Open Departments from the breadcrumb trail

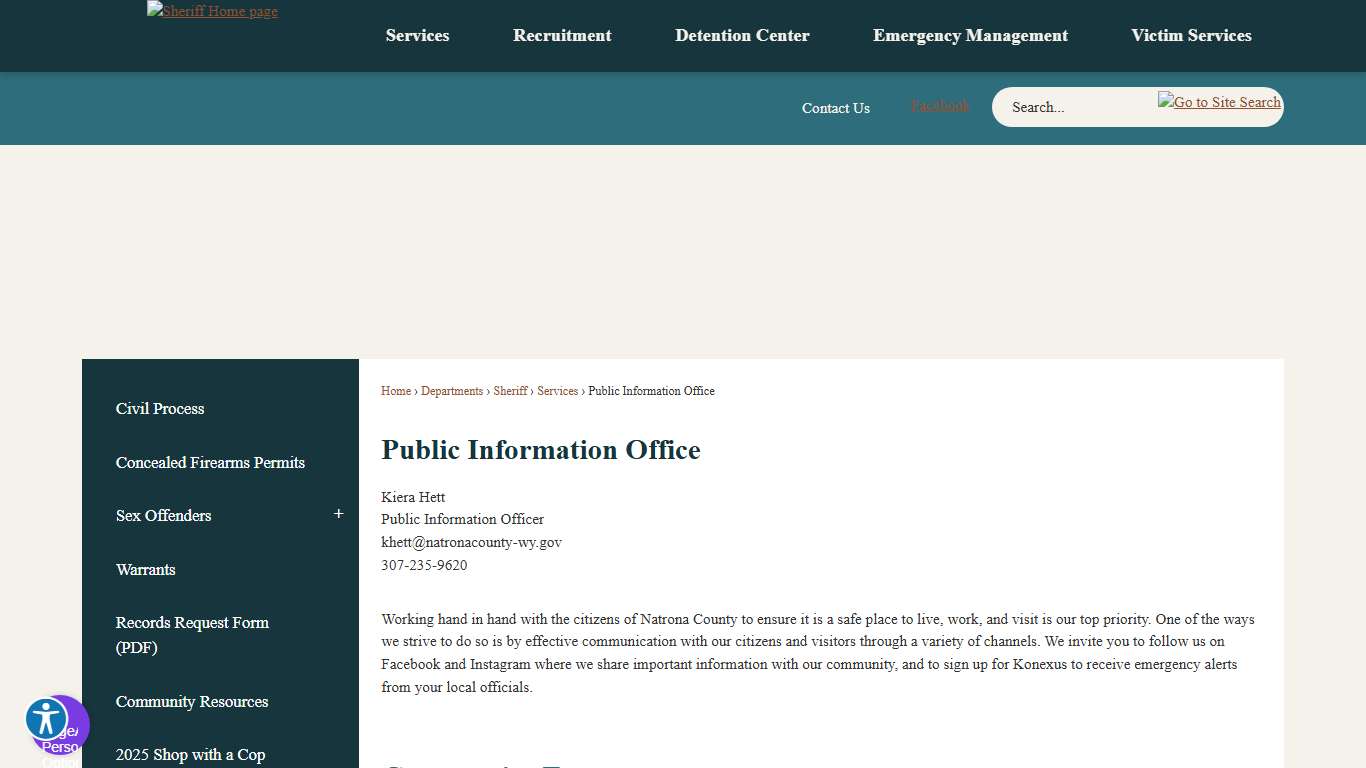coord(452,391)
